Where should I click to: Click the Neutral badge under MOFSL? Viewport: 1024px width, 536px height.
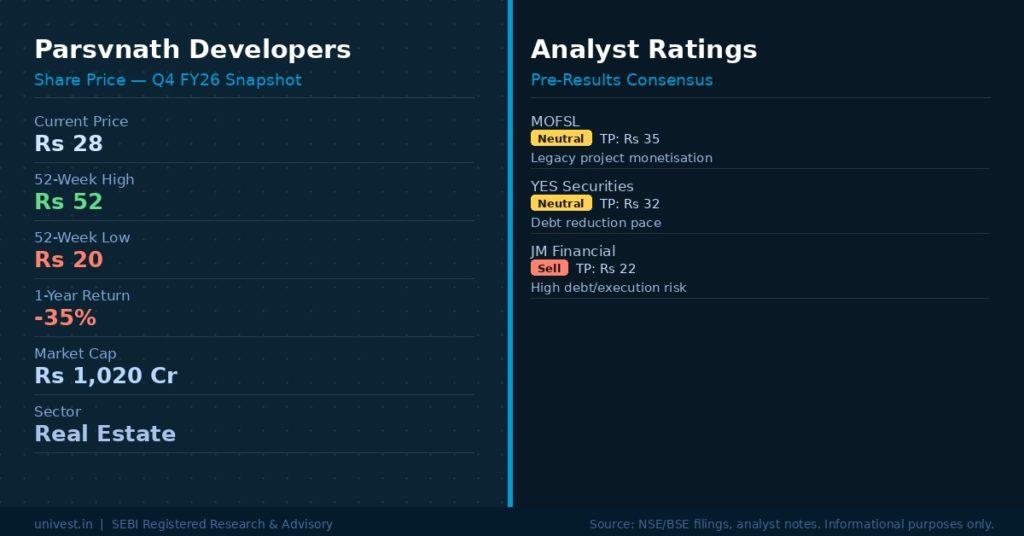[561, 138]
